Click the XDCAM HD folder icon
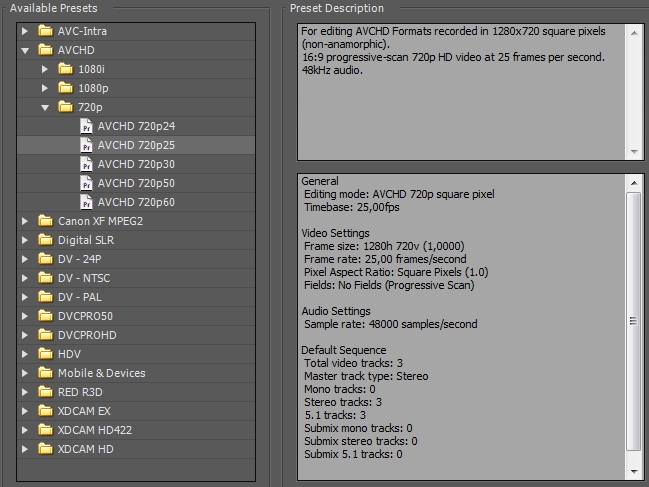The width and height of the screenshot is (649, 487). [46, 449]
